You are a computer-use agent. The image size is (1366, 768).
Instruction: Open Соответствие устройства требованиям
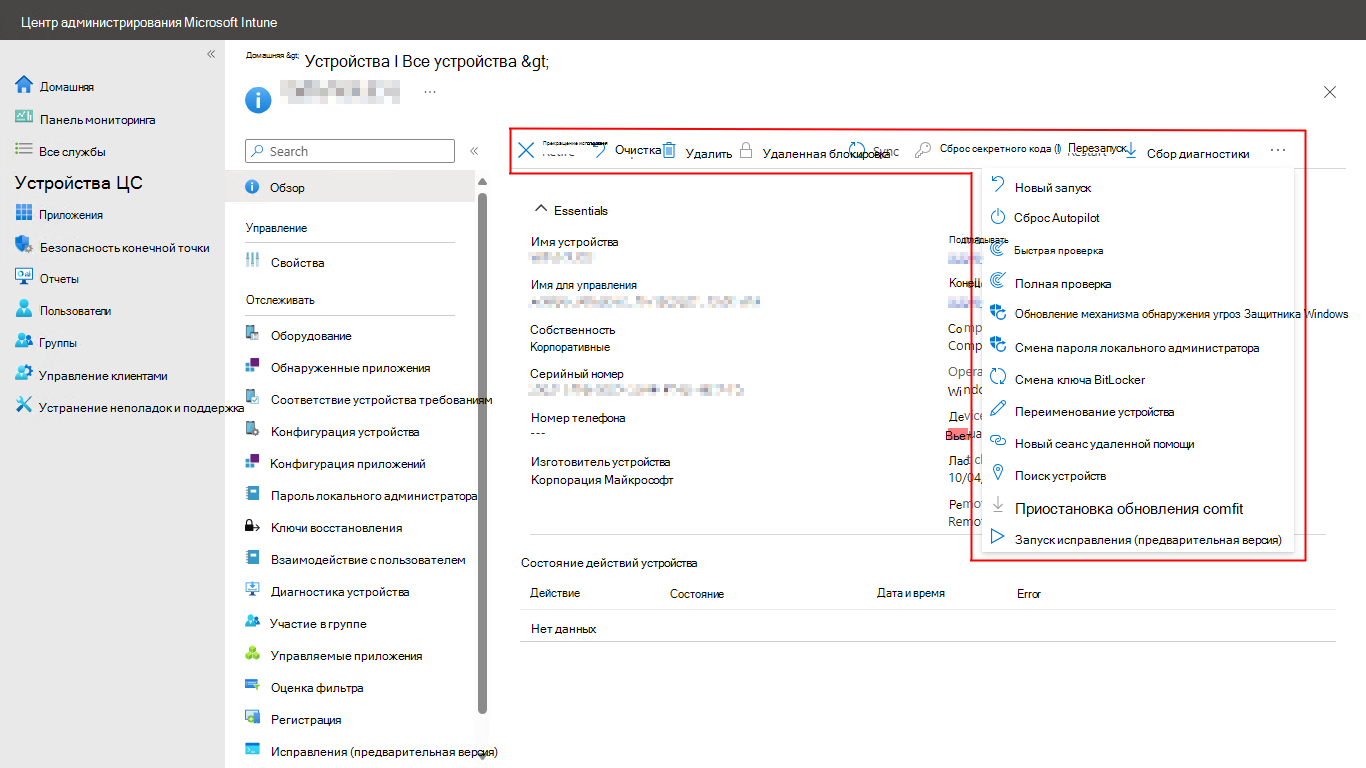pos(368,399)
